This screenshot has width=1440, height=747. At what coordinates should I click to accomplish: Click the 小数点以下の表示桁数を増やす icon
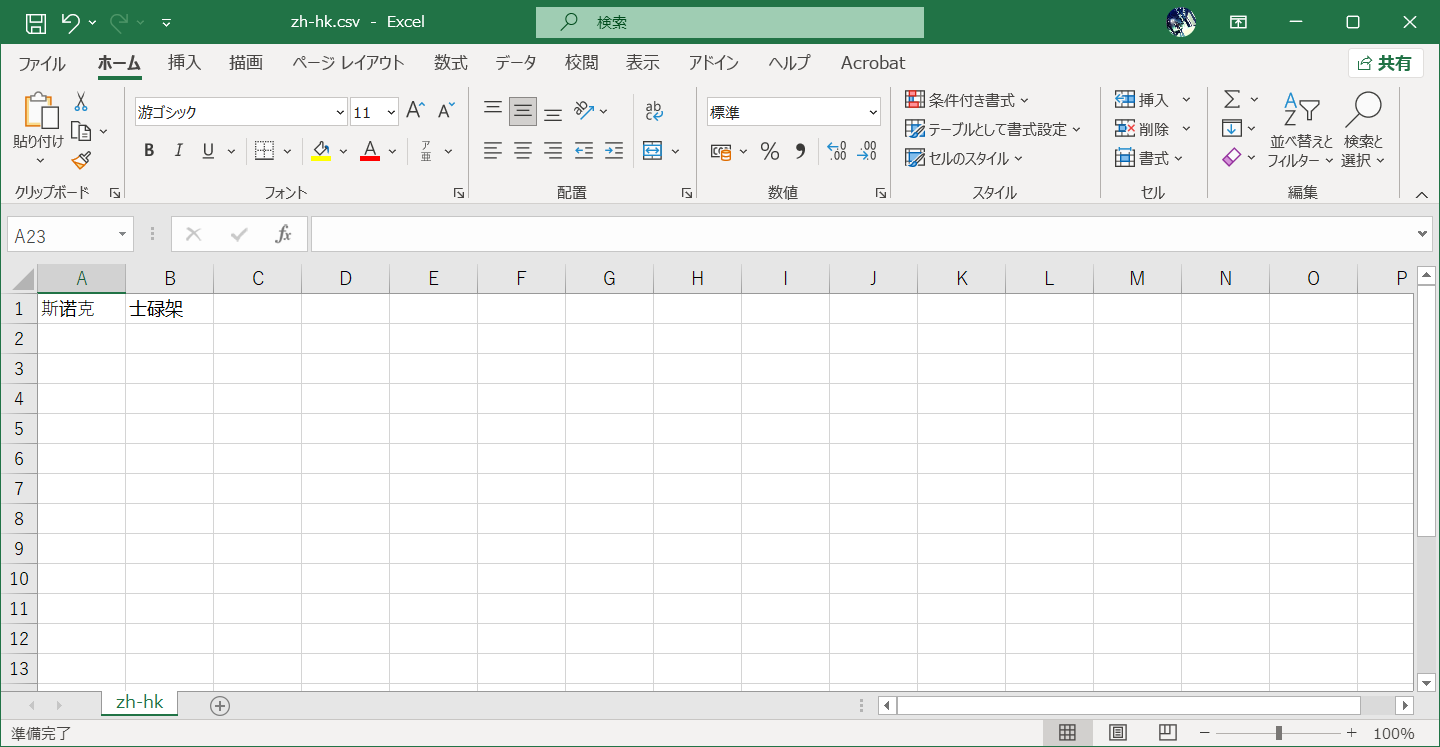[838, 151]
